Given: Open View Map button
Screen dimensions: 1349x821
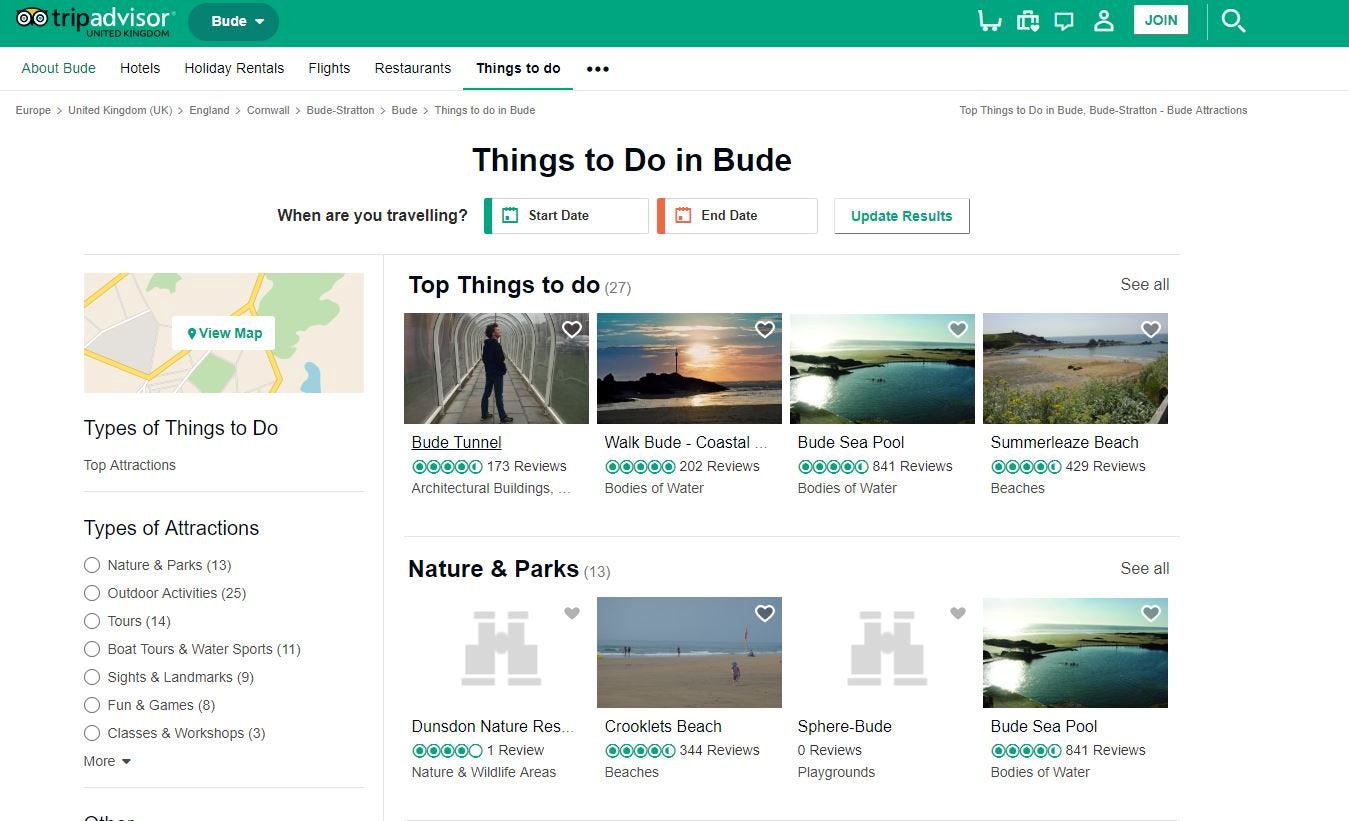Looking at the screenshot, I should pyautogui.click(x=224, y=333).
